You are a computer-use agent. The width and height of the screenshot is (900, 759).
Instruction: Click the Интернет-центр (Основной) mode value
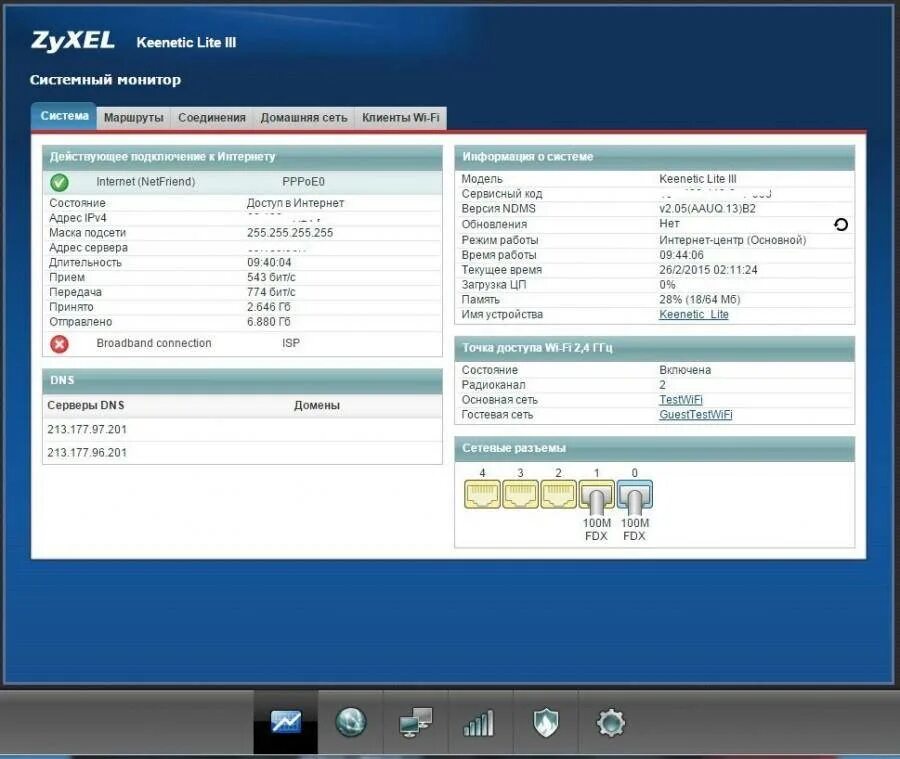(732, 240)
